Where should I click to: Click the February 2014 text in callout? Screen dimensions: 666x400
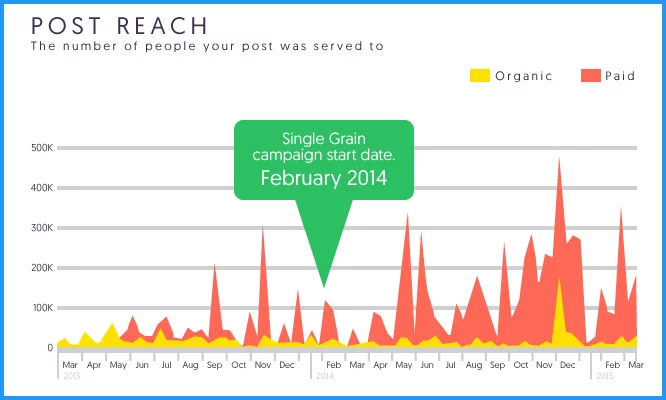click(324, 178)
